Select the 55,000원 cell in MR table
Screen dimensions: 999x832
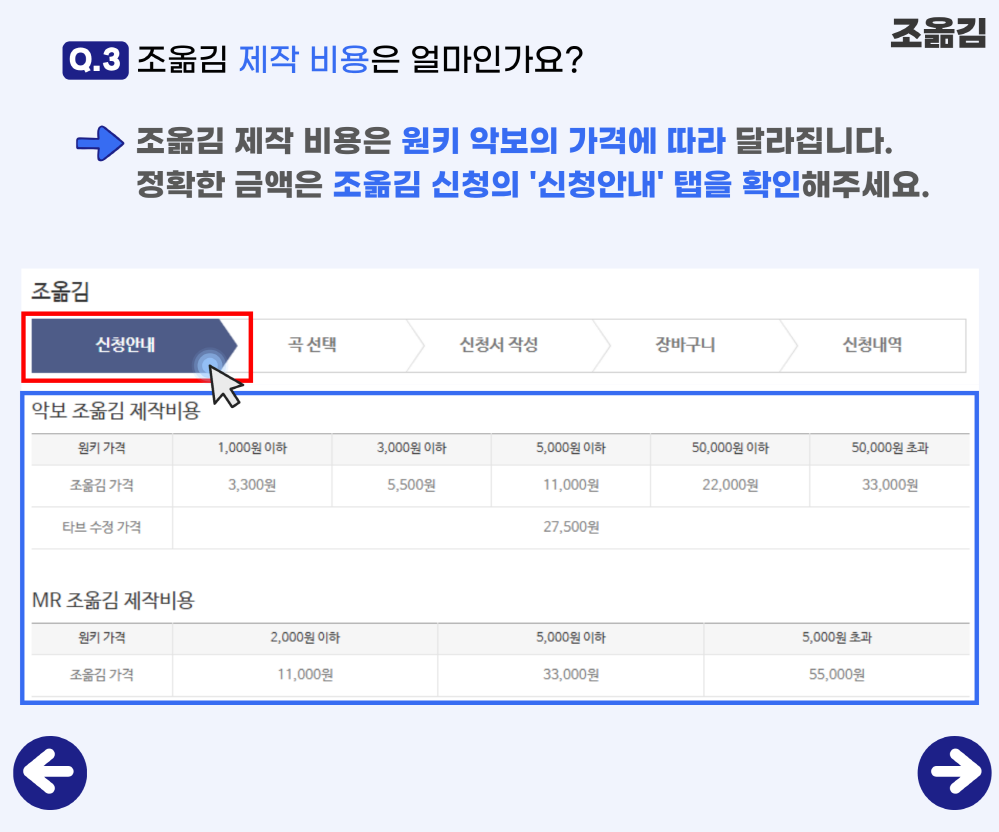tap(837, 673)
